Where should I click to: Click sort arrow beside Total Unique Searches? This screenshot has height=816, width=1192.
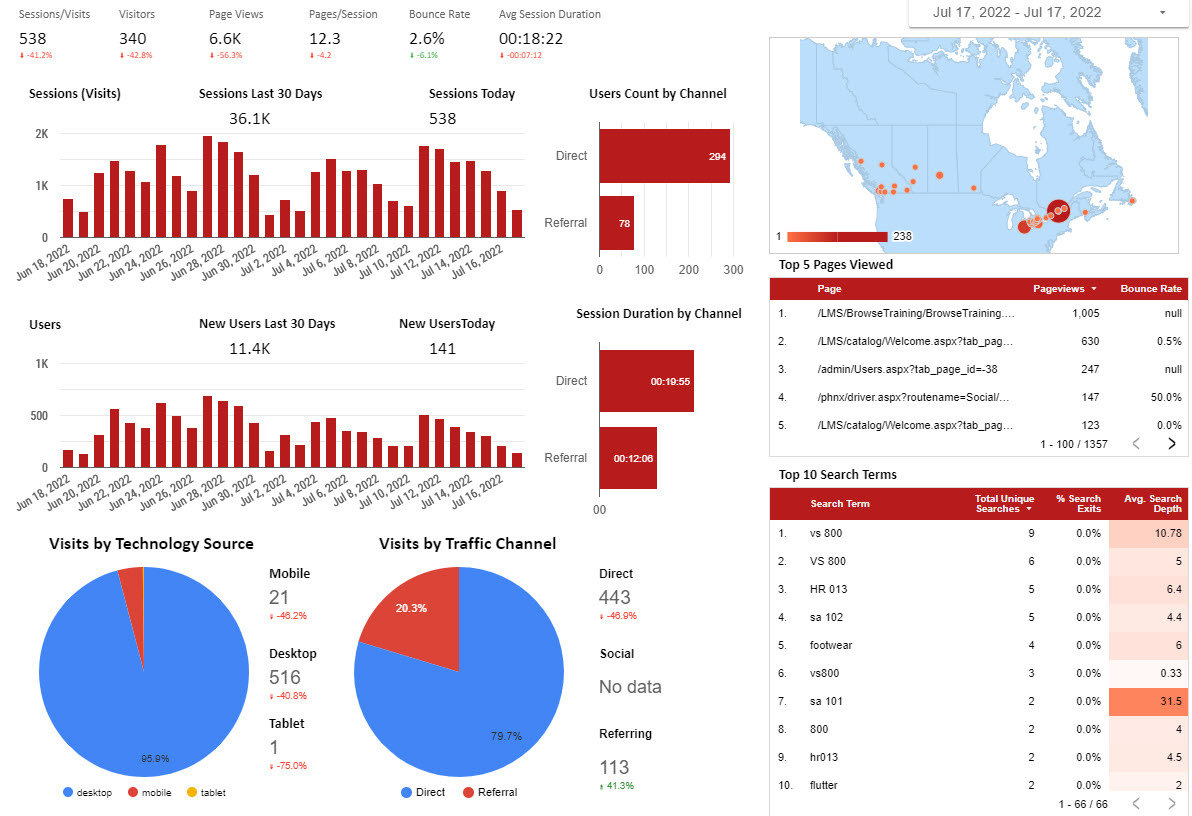1029,509
